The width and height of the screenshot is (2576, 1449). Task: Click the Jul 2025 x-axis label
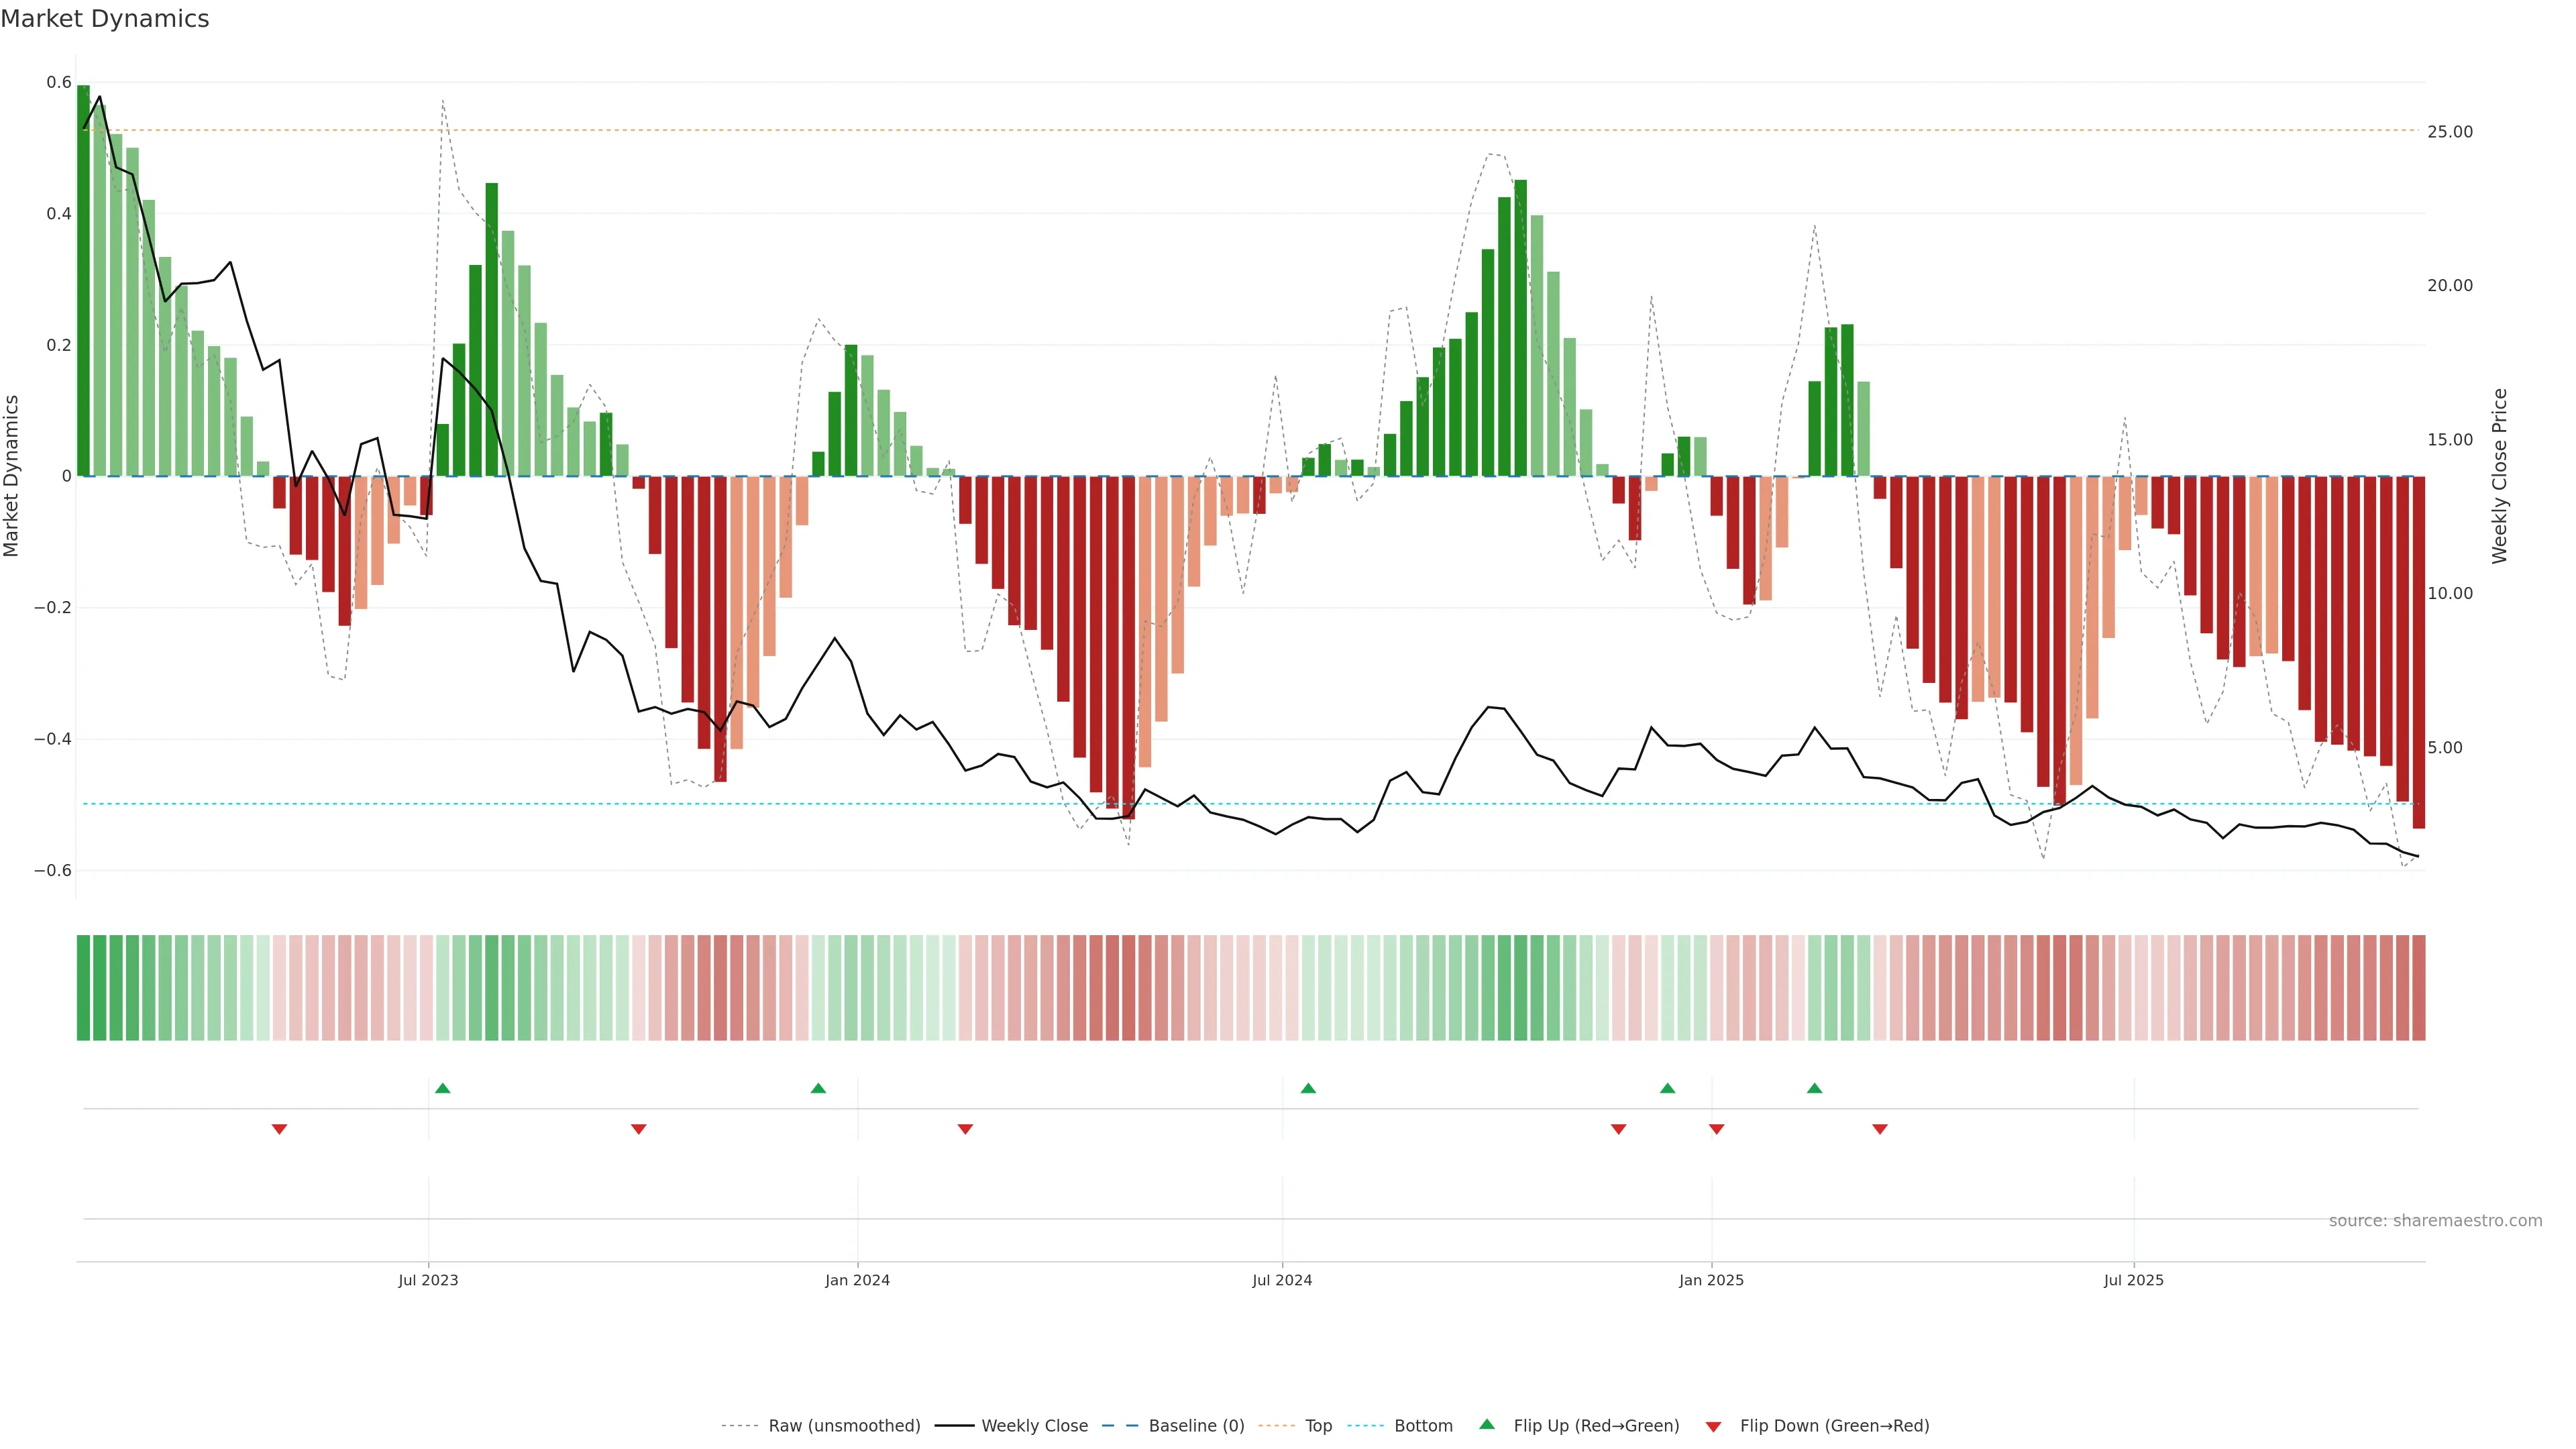(2133, 1280)
